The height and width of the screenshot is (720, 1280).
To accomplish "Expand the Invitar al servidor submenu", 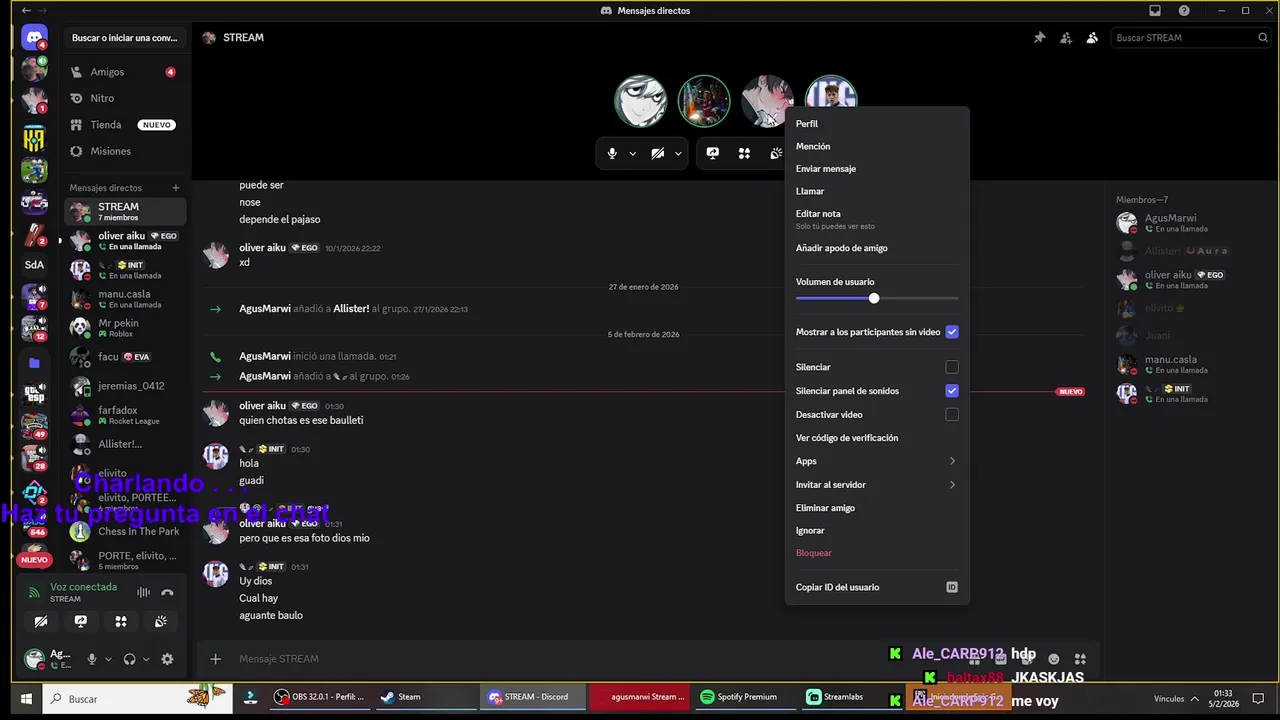I will (x=876, y=484).
